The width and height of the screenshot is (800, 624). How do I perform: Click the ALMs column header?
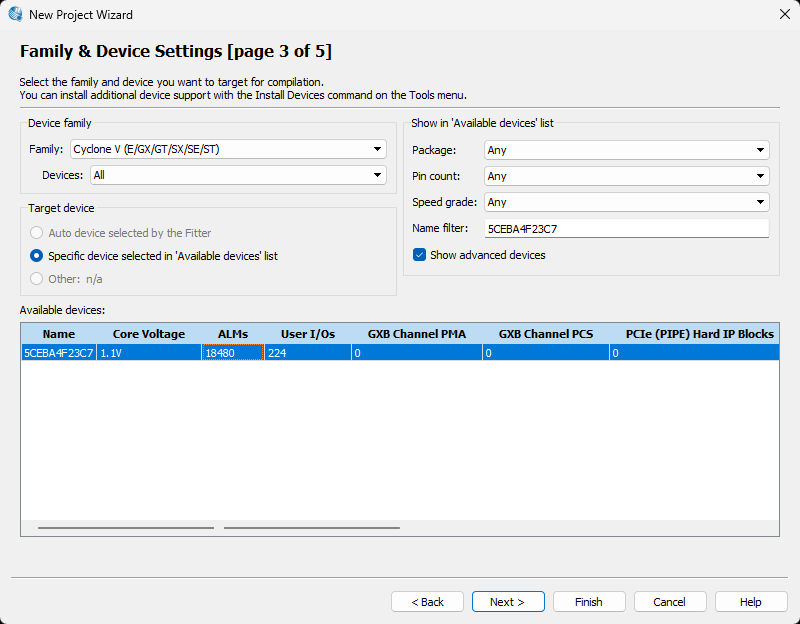(233, 334)
